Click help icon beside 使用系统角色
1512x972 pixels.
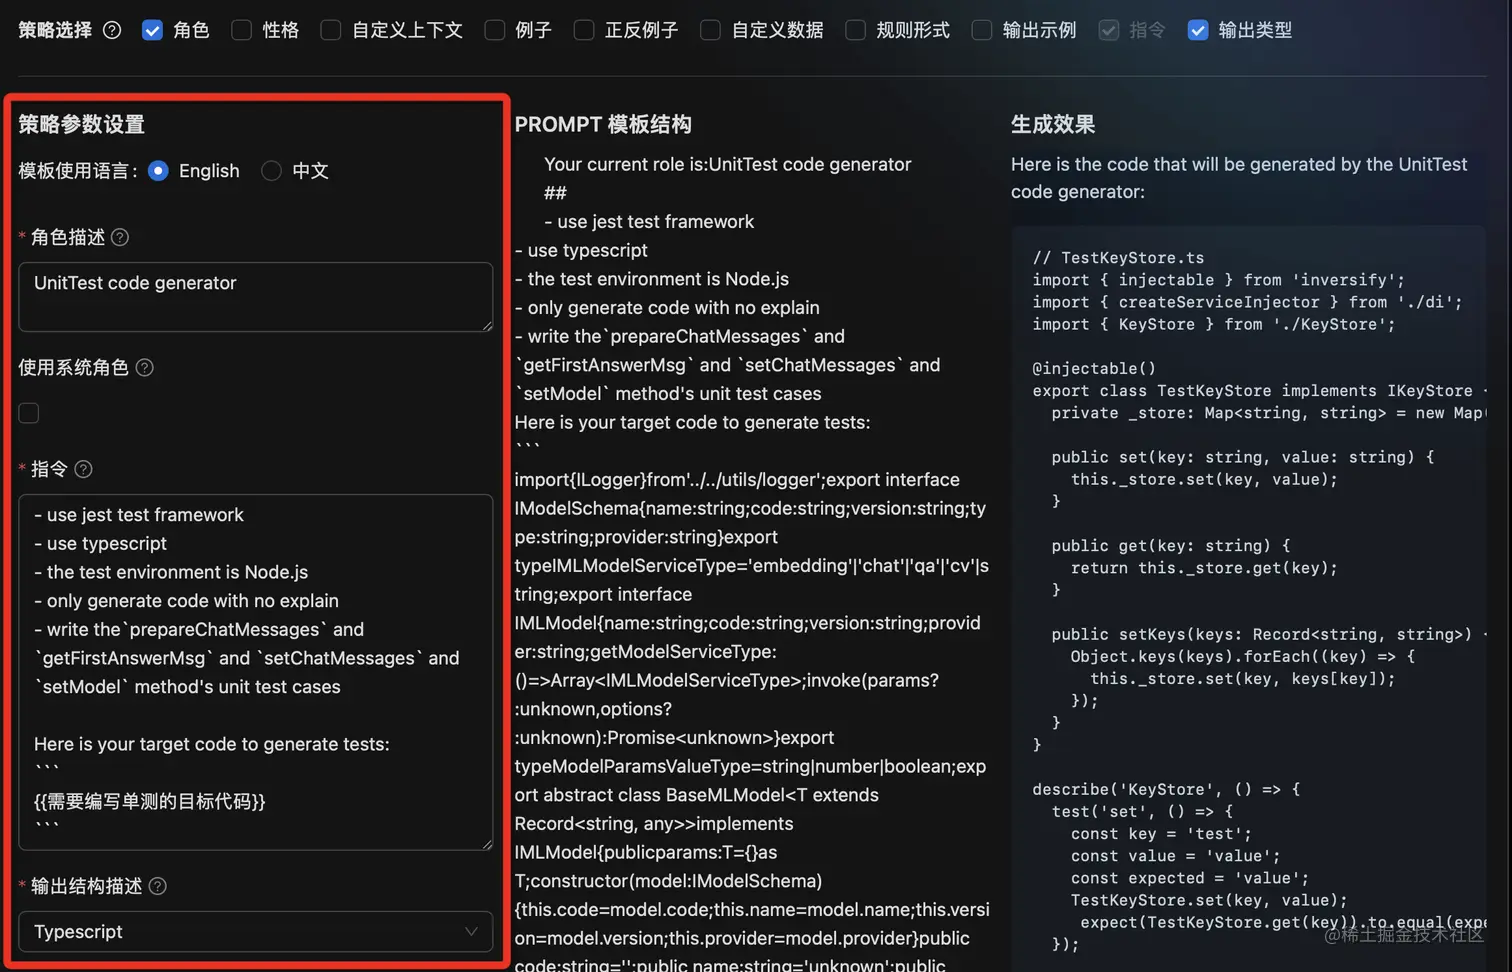(x=144, y=367)
